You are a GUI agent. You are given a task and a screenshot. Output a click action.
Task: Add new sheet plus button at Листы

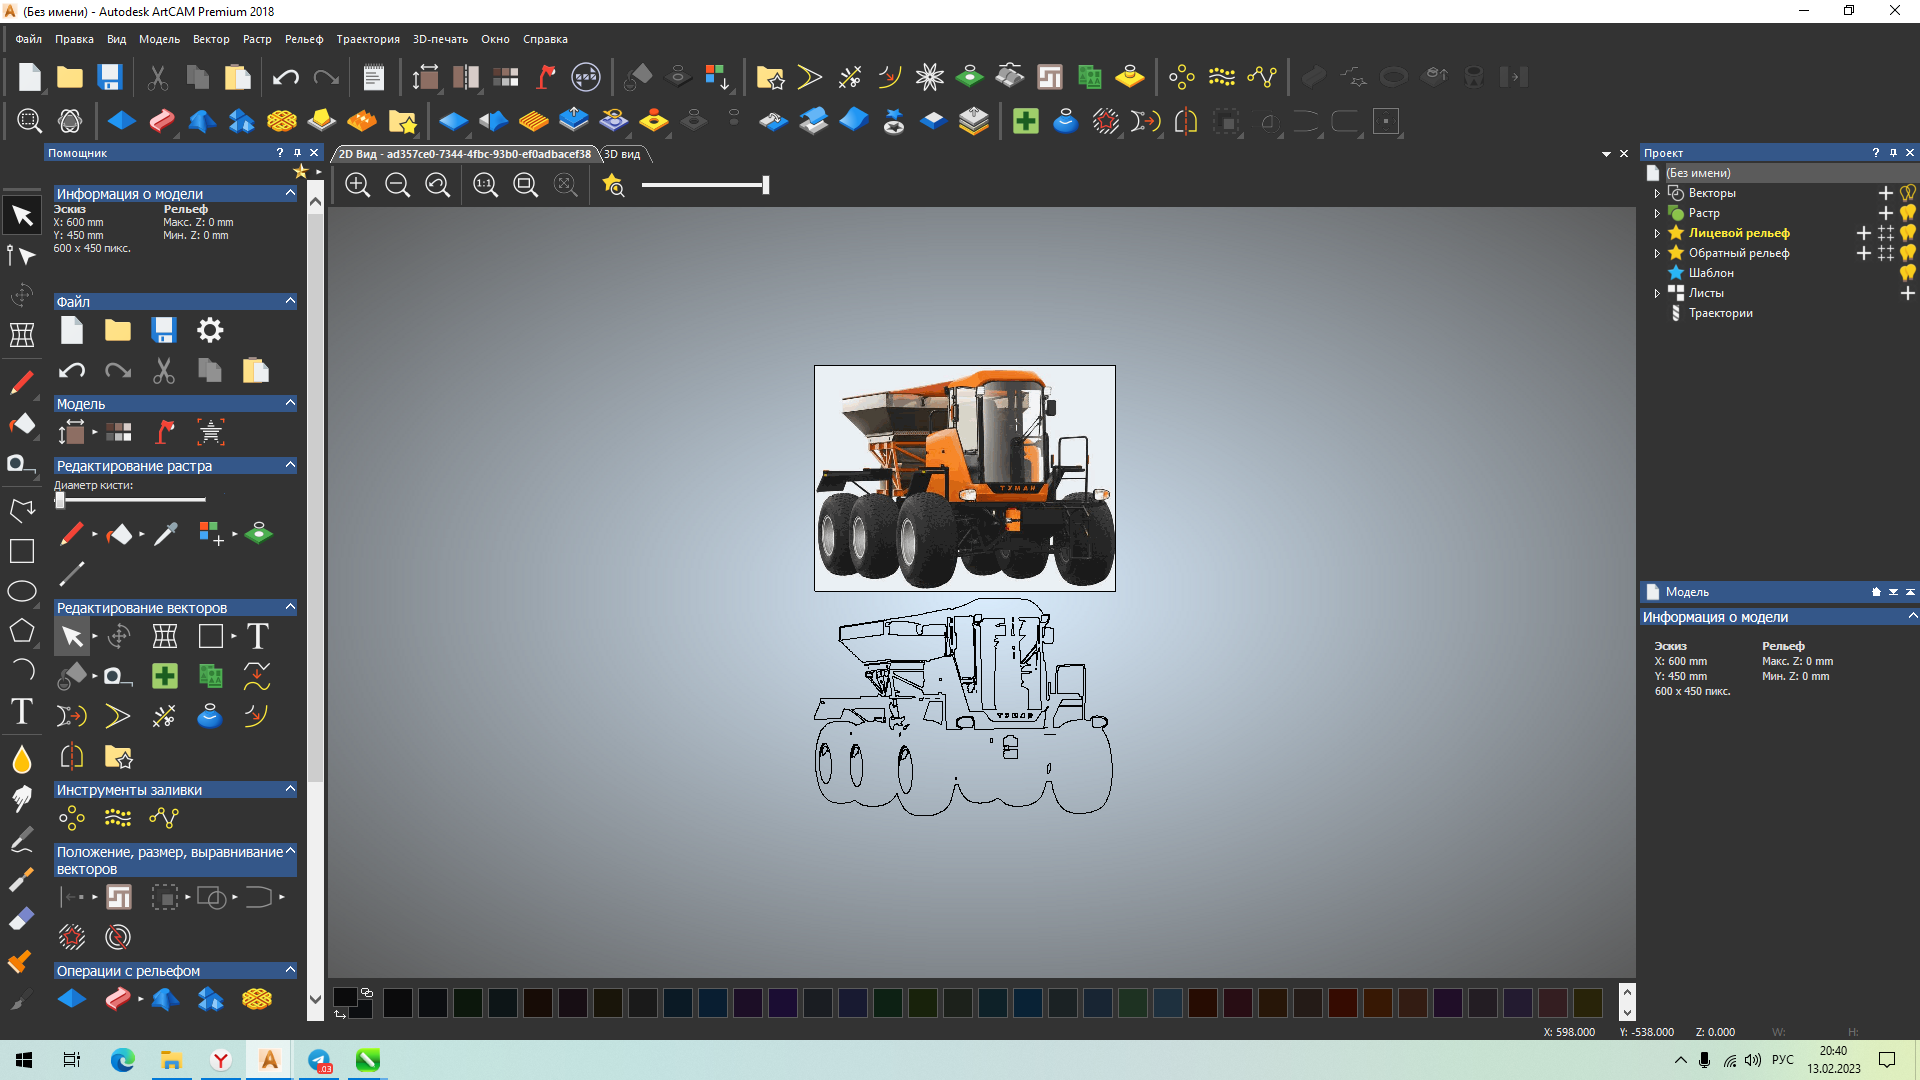tap(1908, 293)
